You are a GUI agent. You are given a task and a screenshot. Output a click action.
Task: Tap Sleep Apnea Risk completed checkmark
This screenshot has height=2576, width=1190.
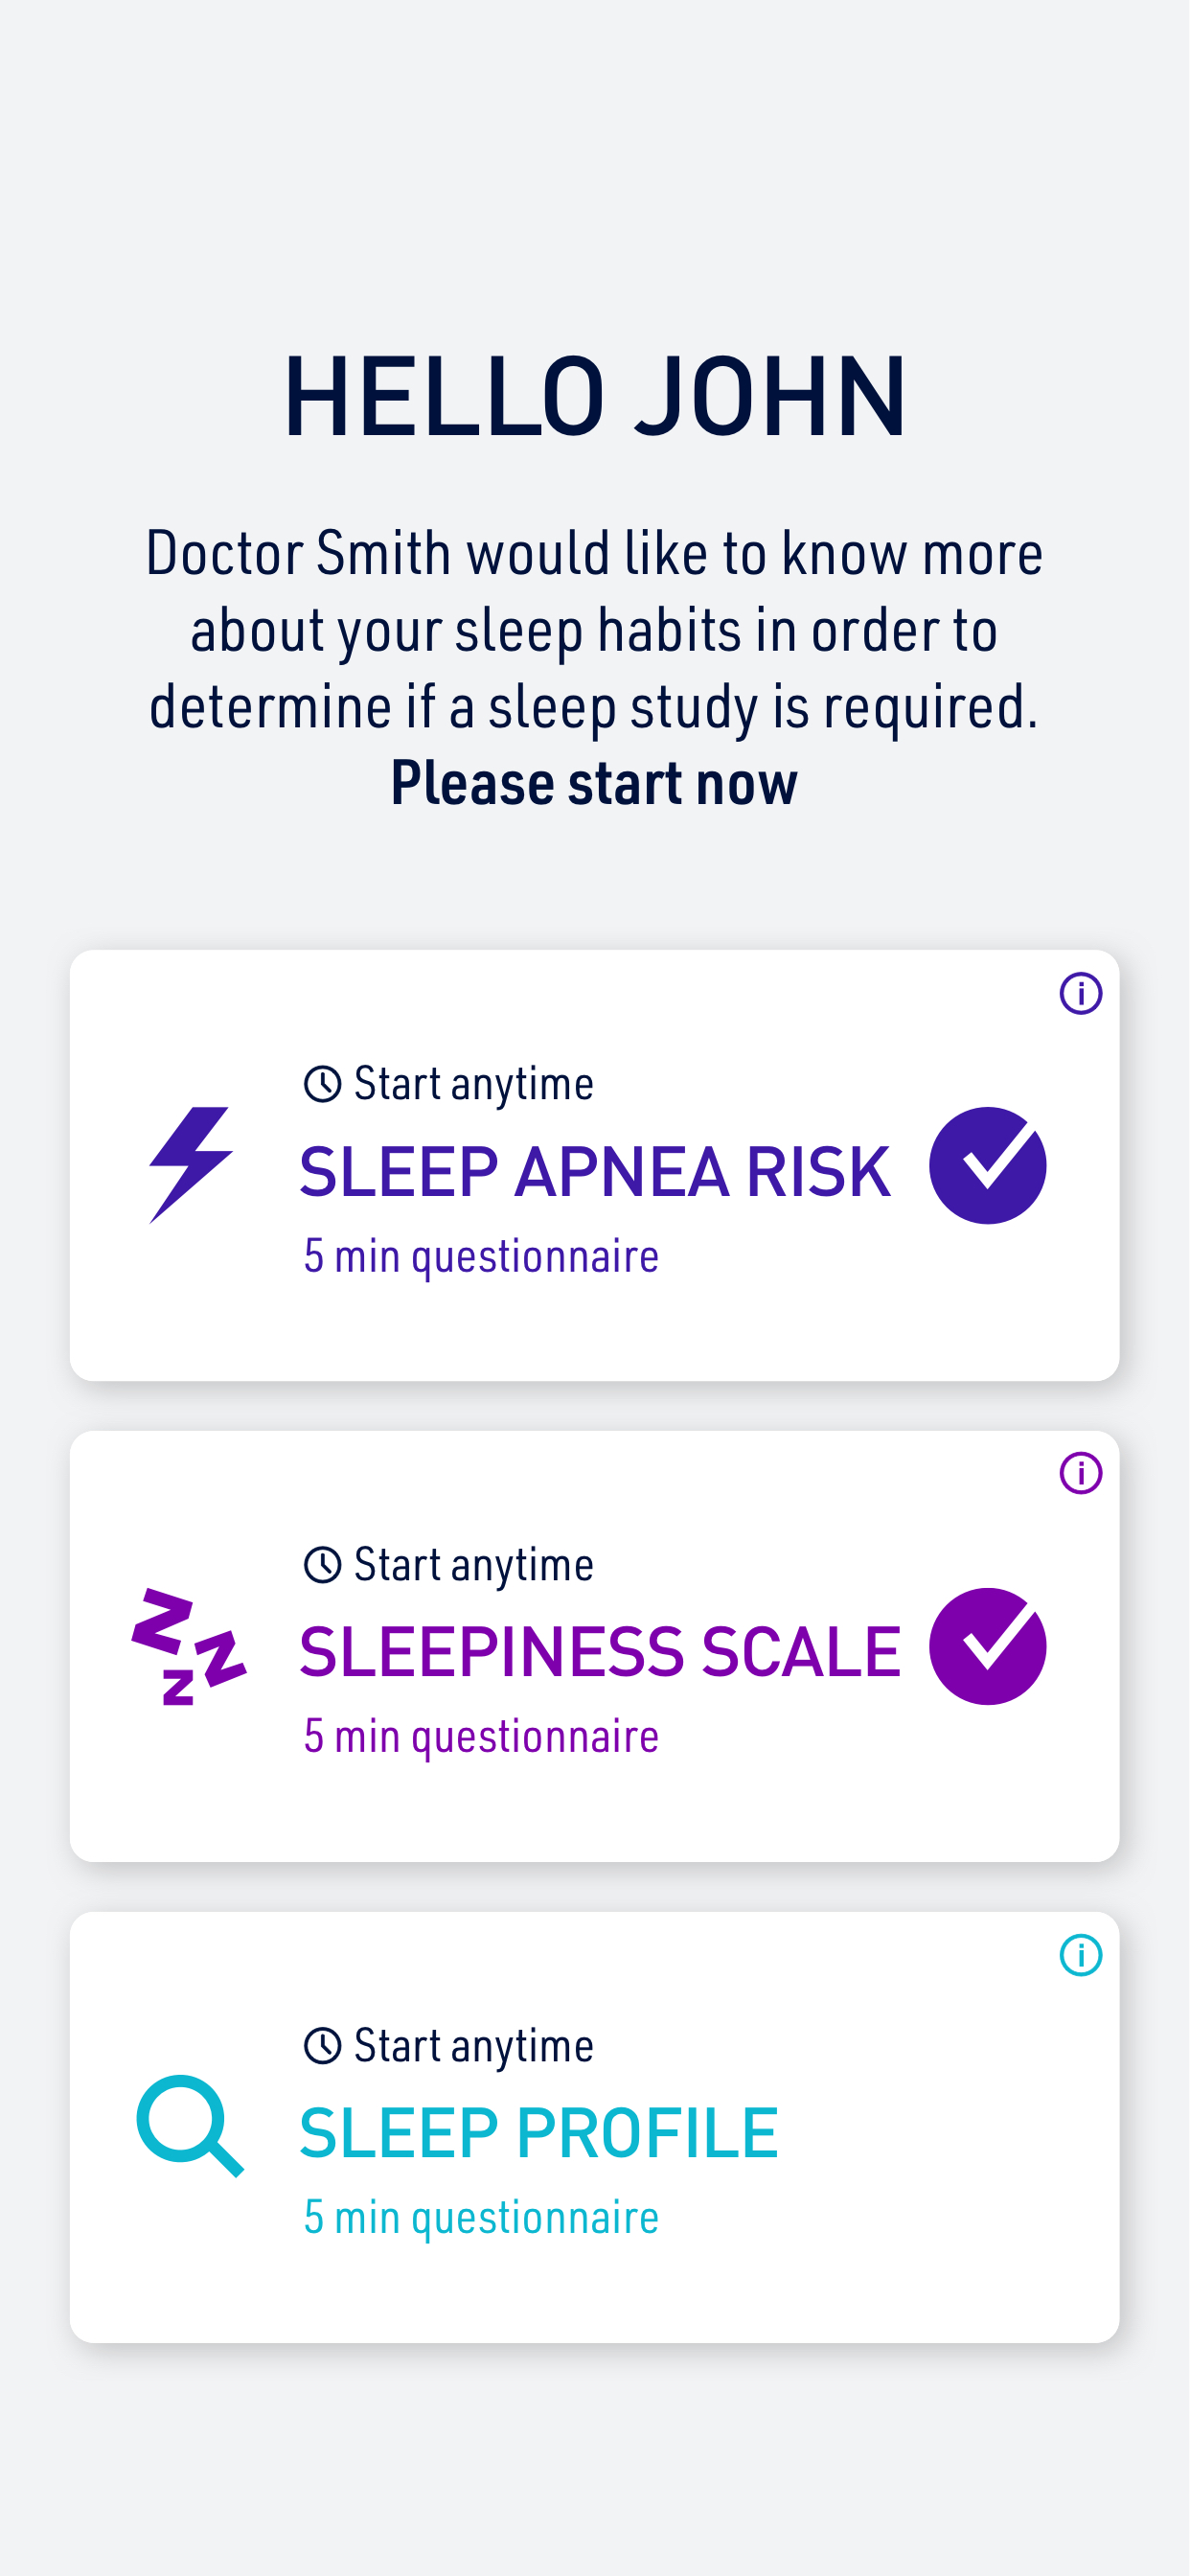987,1165
